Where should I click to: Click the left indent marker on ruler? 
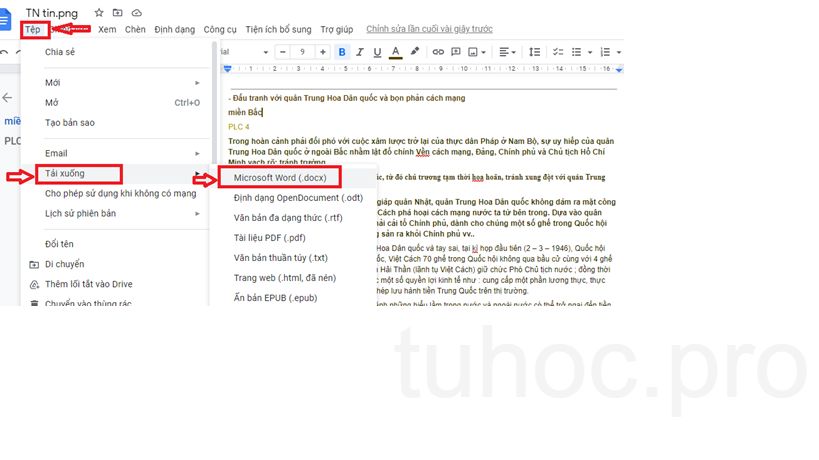click(x=227, y=69)
